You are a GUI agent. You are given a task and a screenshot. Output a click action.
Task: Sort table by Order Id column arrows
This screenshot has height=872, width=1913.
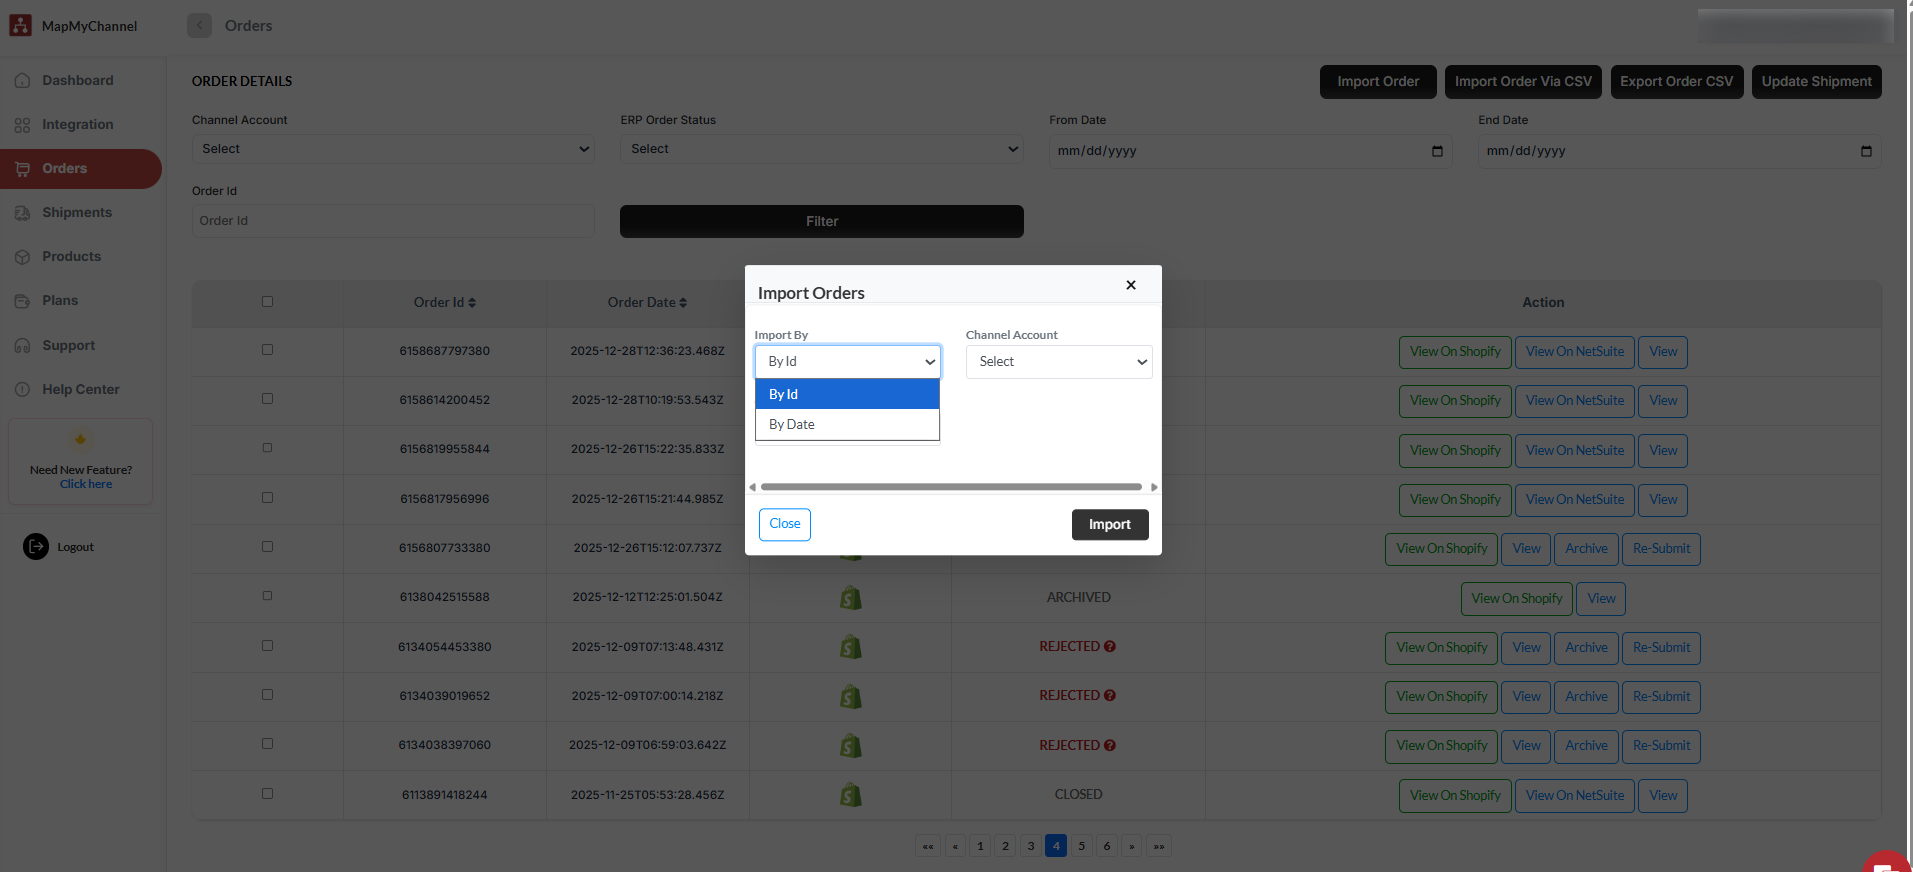pyautogui.click(x=472, y=303)
